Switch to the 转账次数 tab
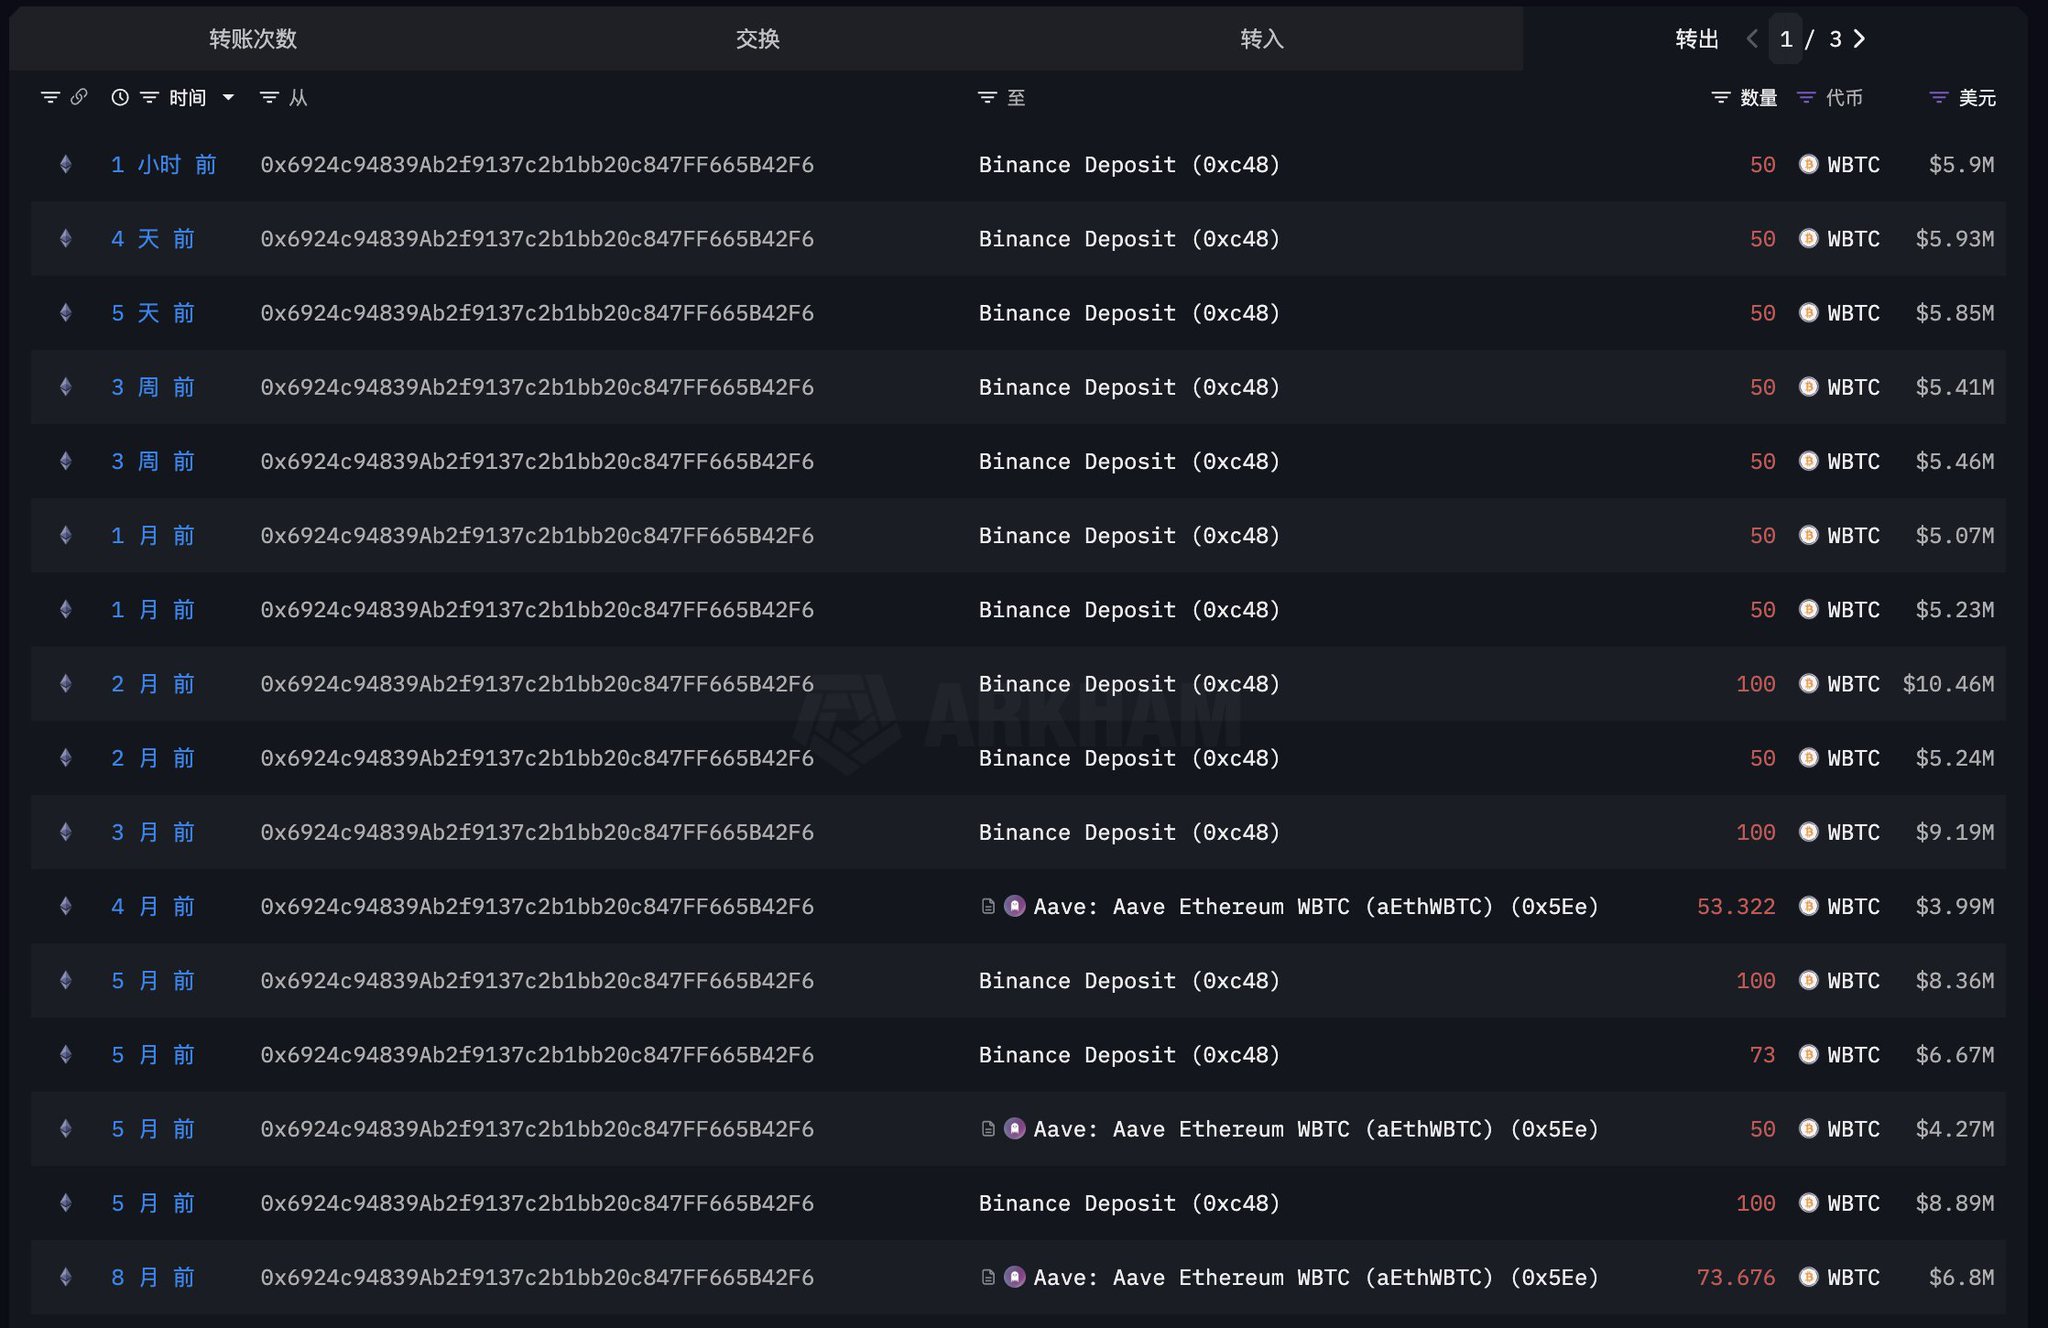This screenshot has width=2048, height=1328. pos(252,39)
